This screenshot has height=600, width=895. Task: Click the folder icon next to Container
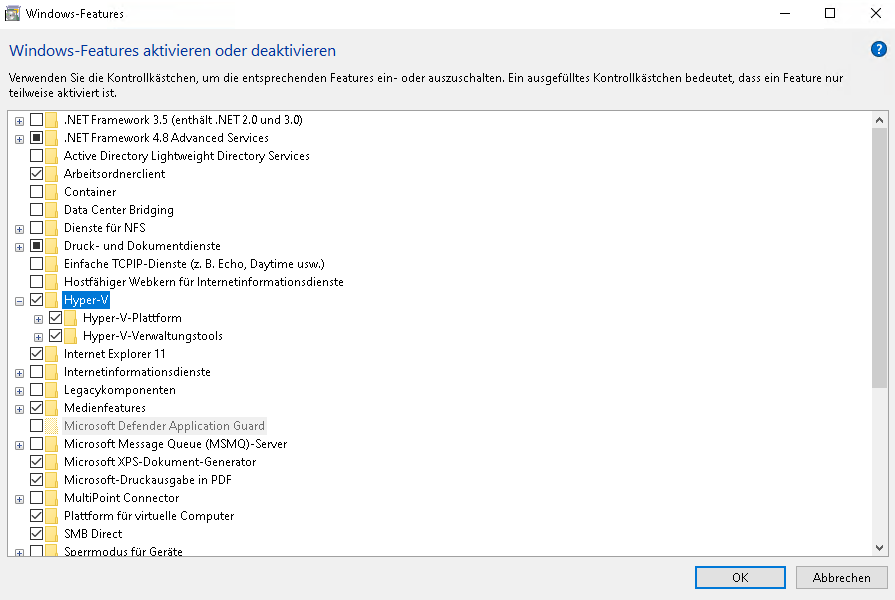[51, 192]
